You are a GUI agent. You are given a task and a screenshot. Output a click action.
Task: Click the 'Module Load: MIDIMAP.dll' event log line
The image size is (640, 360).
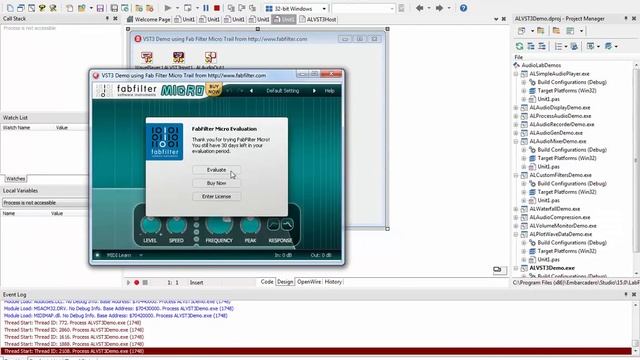pyautogui.click(x=116, y=316)
